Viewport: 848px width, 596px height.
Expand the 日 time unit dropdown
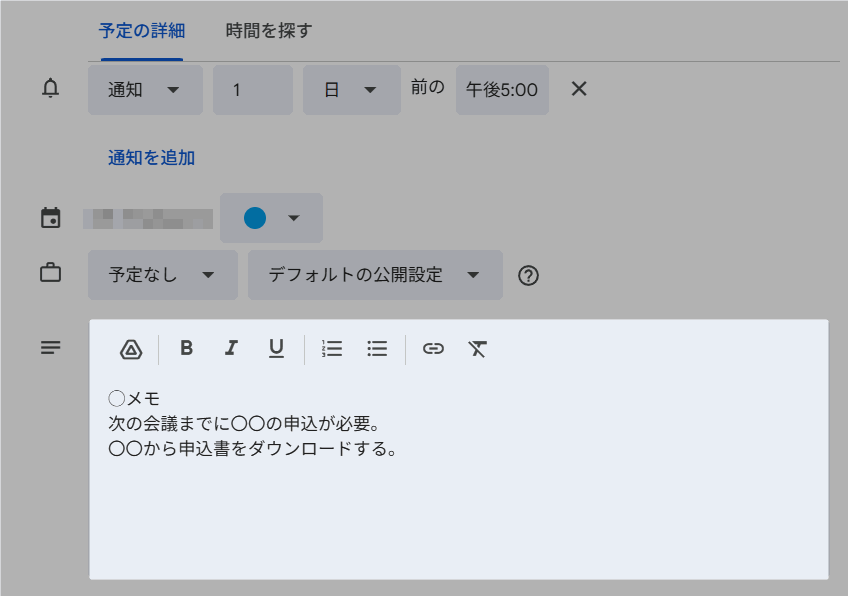pos(351,90)
